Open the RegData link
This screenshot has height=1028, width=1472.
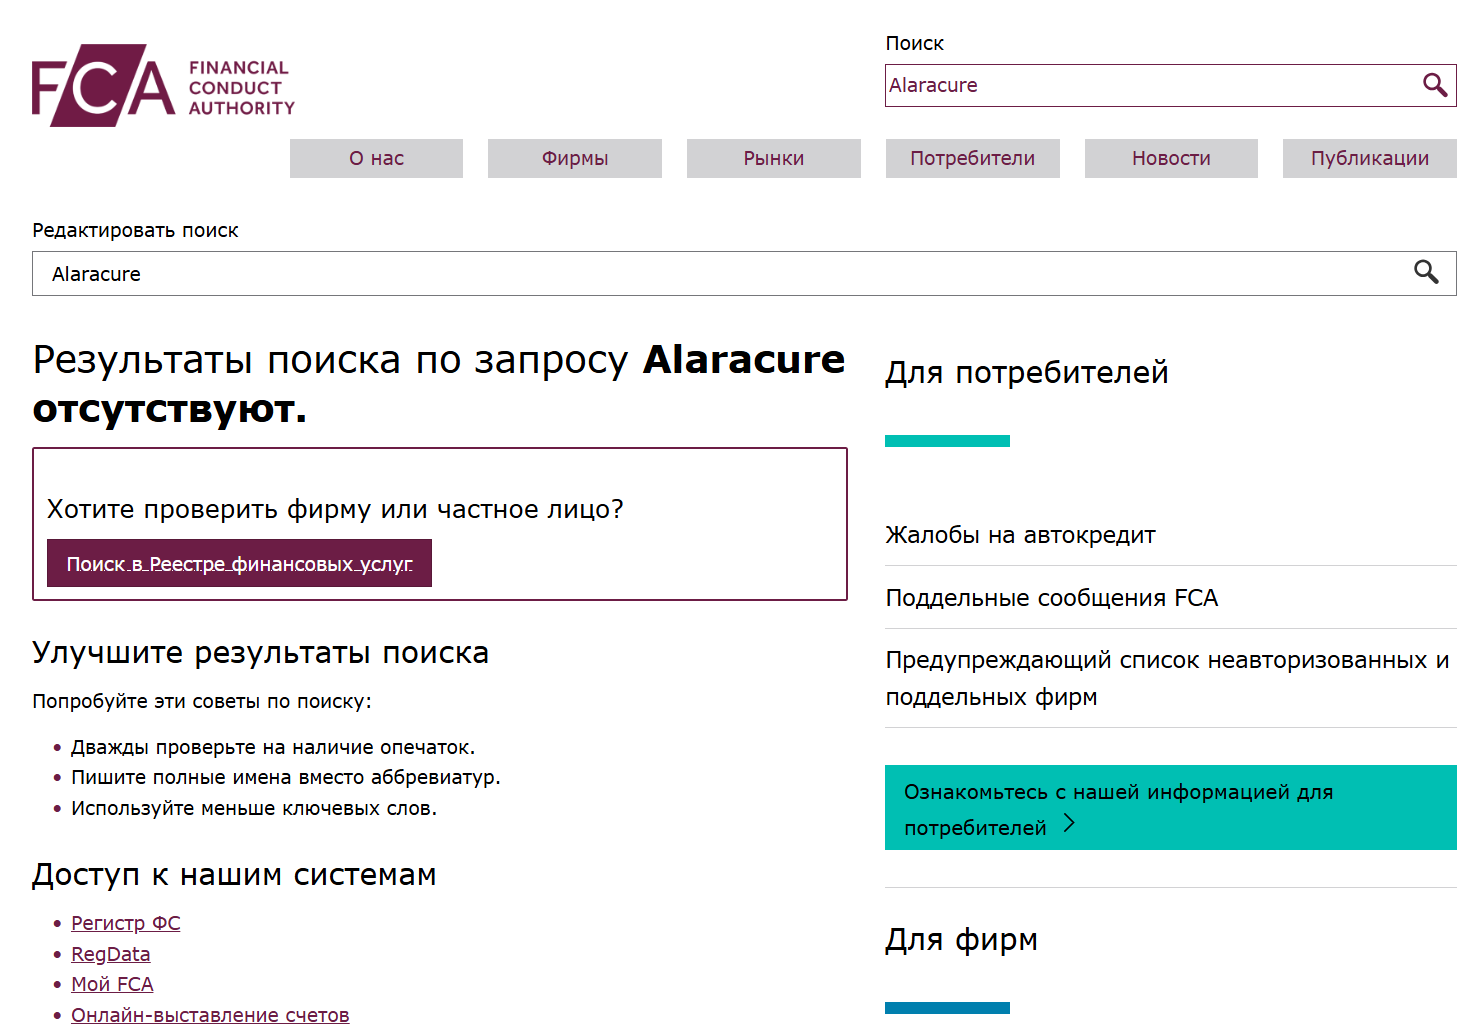coord(110,953)
